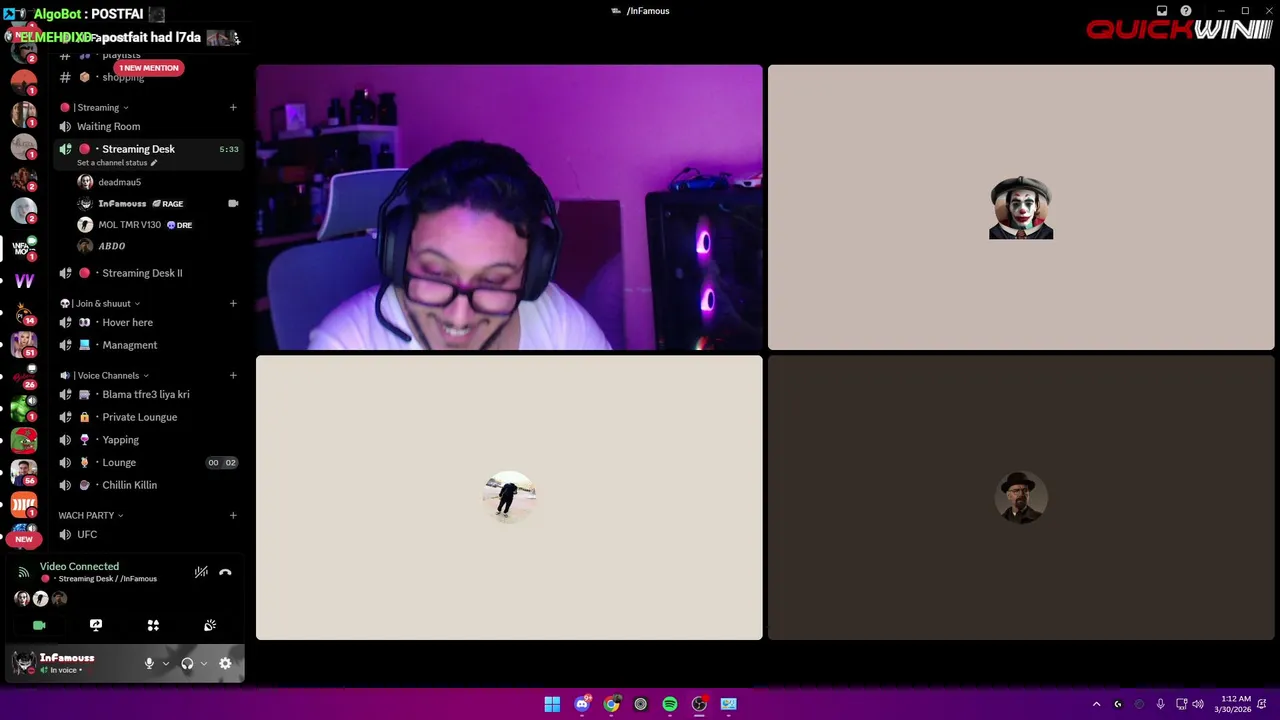Open Spotify from the taskbar
The width and height of the screenshot is (1280, 720).
[670, 704]
